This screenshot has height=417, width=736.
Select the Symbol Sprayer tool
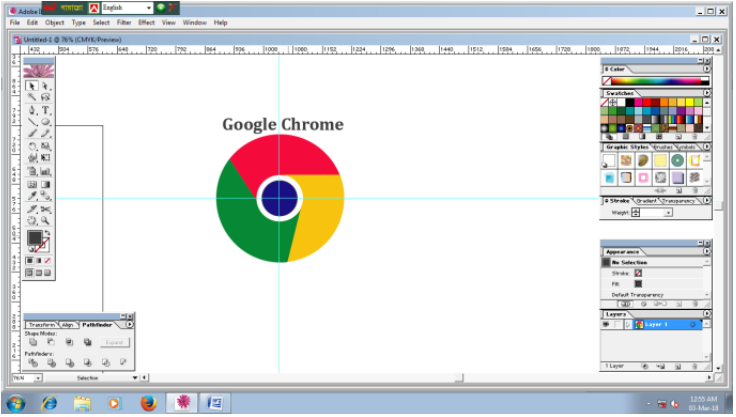pyautogui.click(x=31, y=171)
